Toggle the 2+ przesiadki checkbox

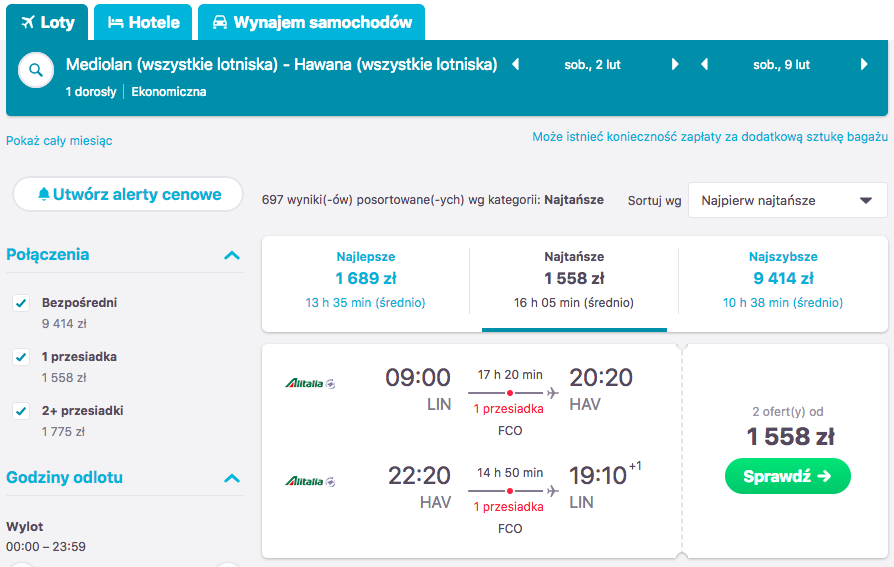[x=21, y=411]
